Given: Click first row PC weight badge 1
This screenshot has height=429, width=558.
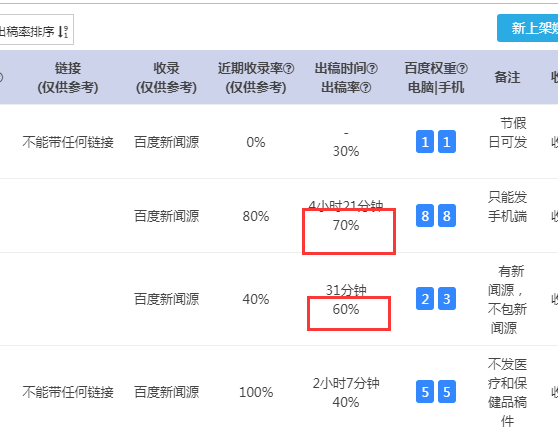Looking at the screenshot, I should (425, 142).
